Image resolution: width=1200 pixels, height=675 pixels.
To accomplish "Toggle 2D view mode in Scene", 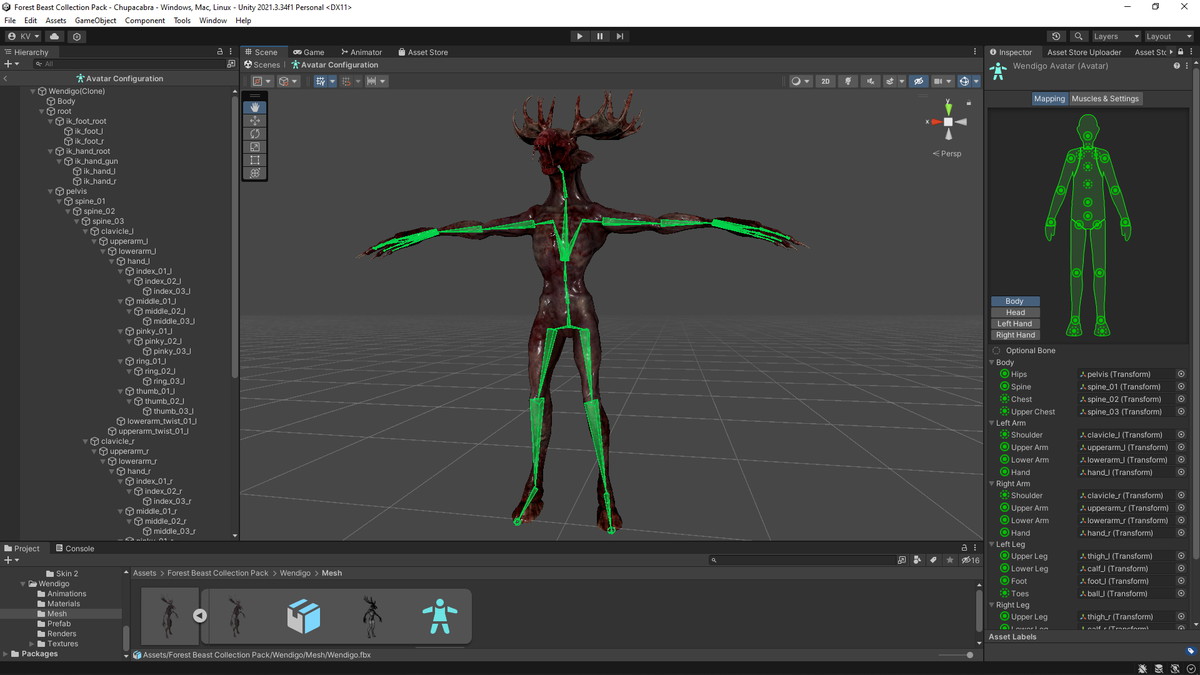I will (x=825, y=81).
